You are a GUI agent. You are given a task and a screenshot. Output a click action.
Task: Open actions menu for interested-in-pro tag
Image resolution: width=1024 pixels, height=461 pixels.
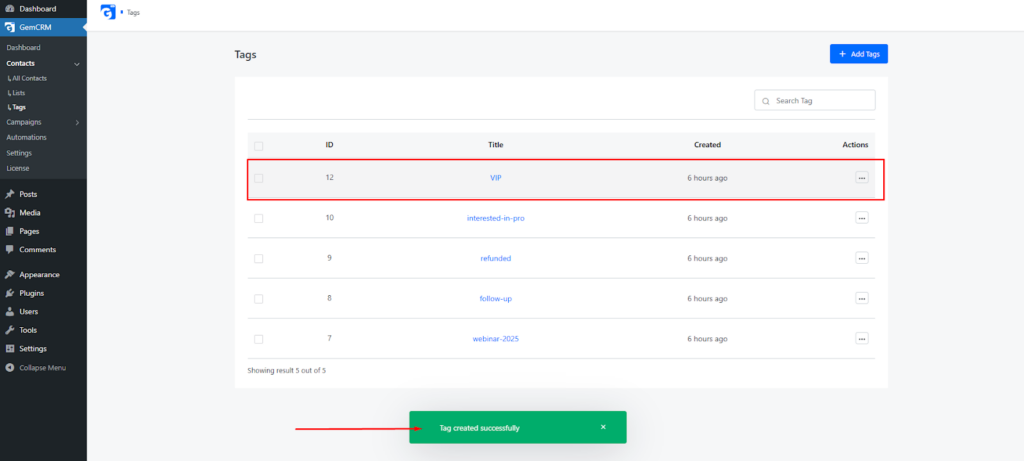pyautogui.click(x=861, y=218)
